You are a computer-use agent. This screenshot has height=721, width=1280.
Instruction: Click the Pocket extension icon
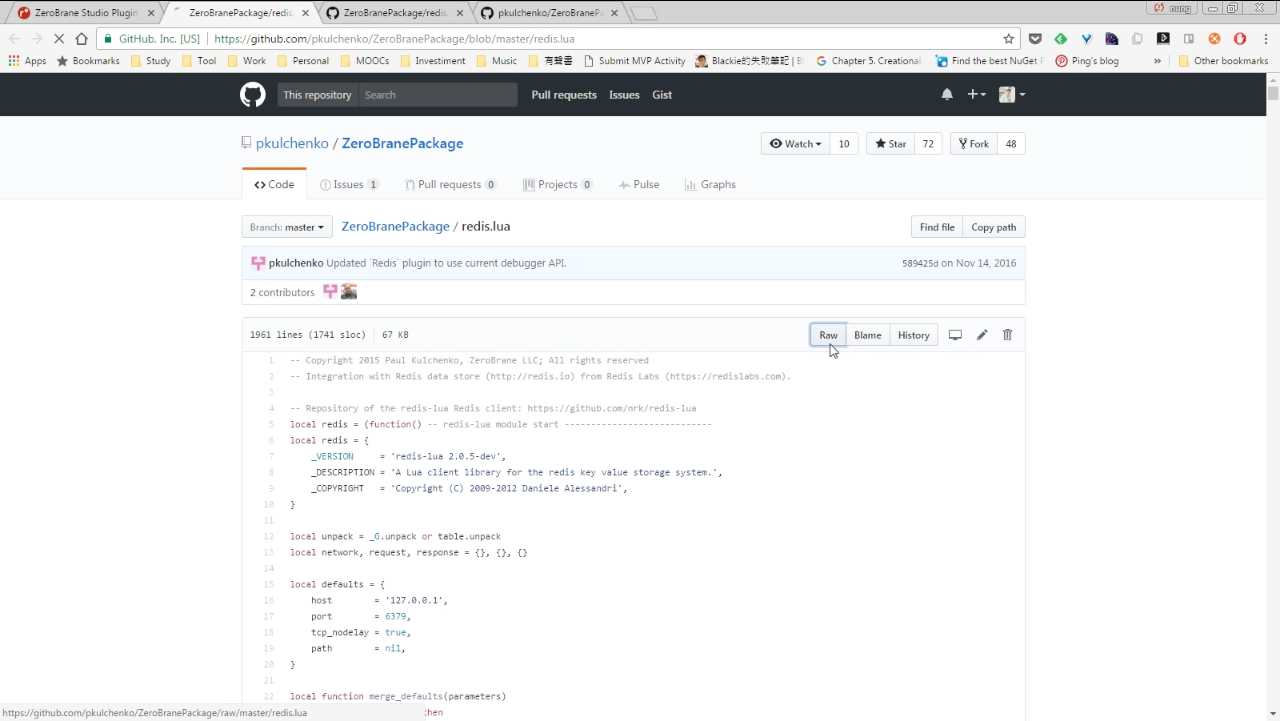click(1035, 39)
